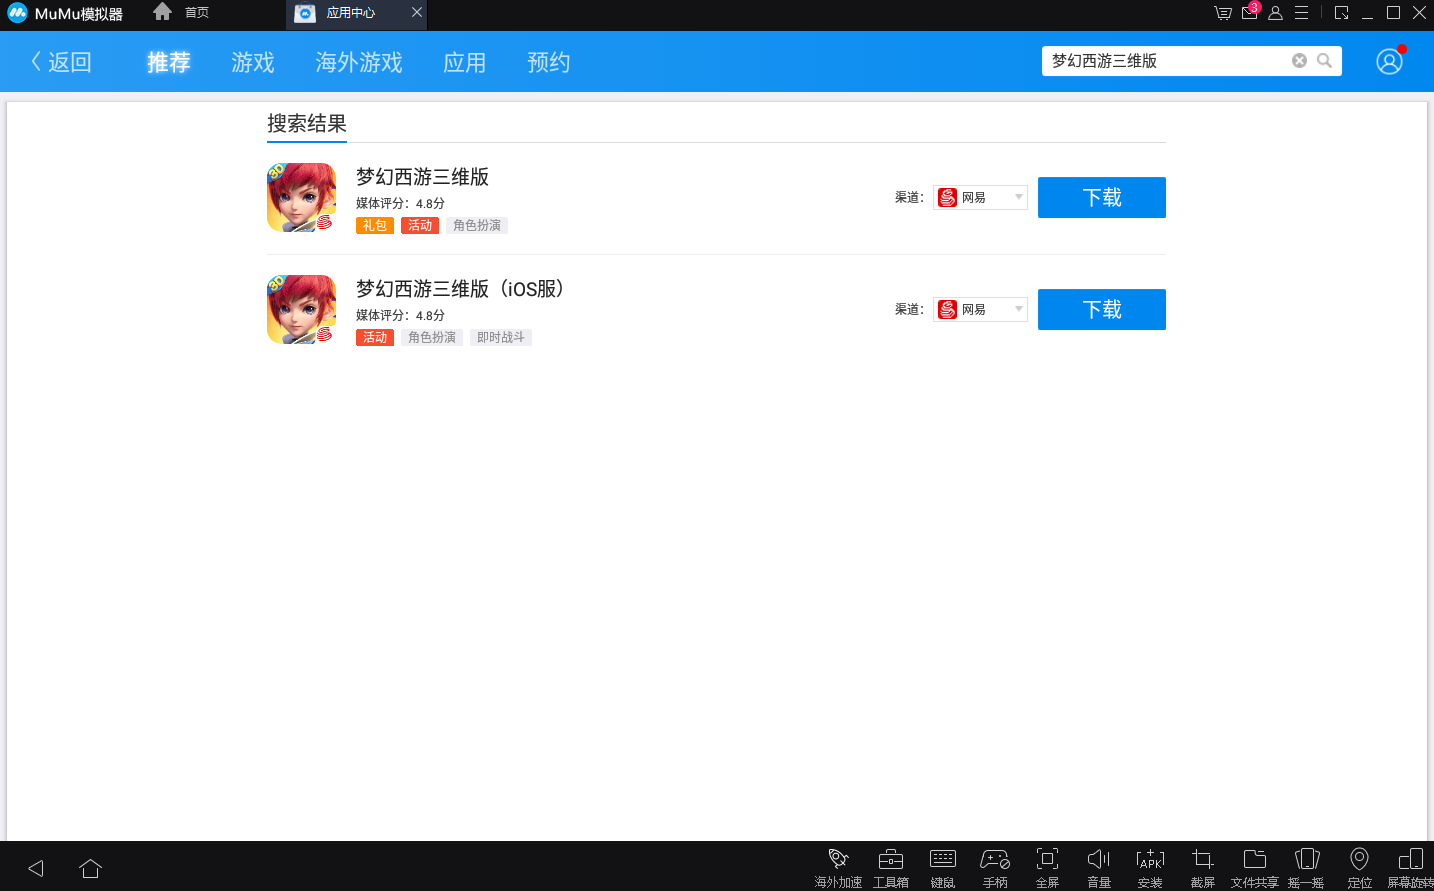1434x891 pixels.
Task: Click 即时战斗 tag
Action: 501,338
